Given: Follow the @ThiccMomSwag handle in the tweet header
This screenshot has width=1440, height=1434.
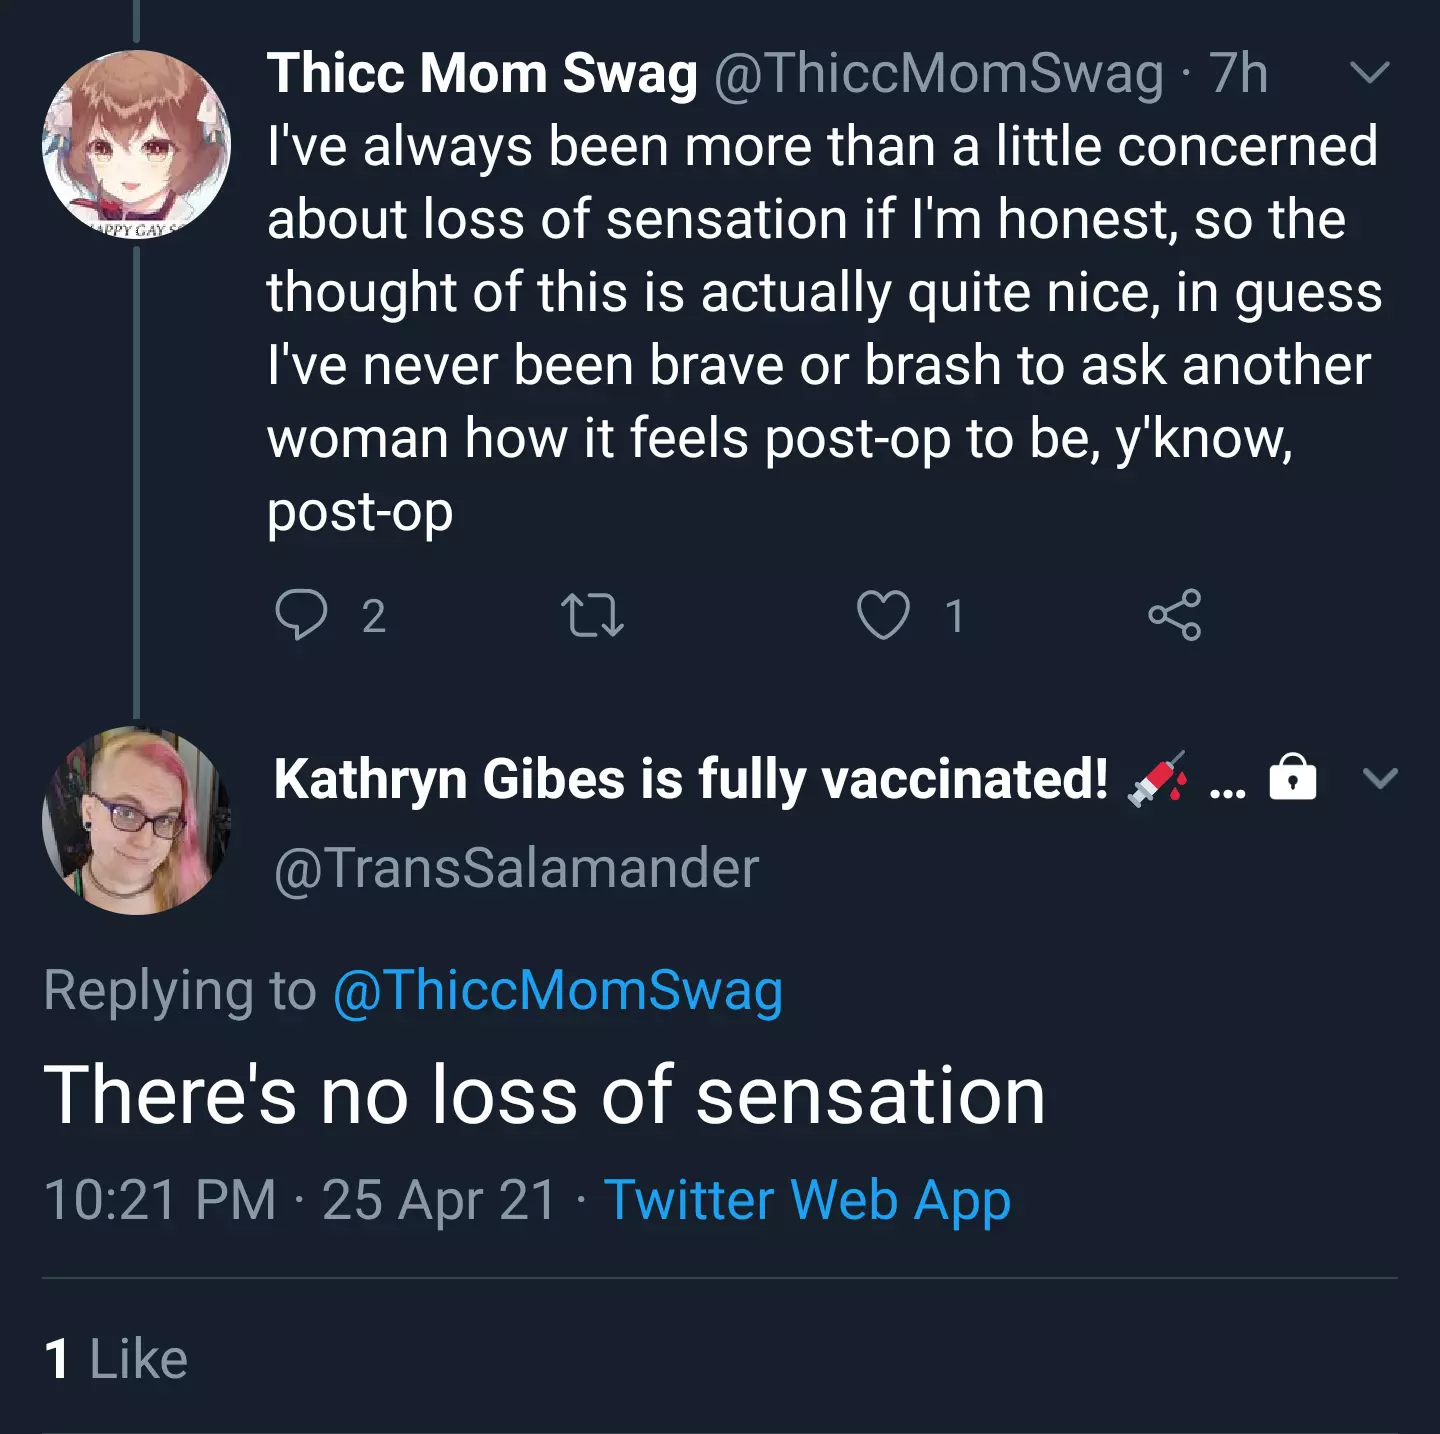Looking at the screenshot, I should click(x=939, y=74).
